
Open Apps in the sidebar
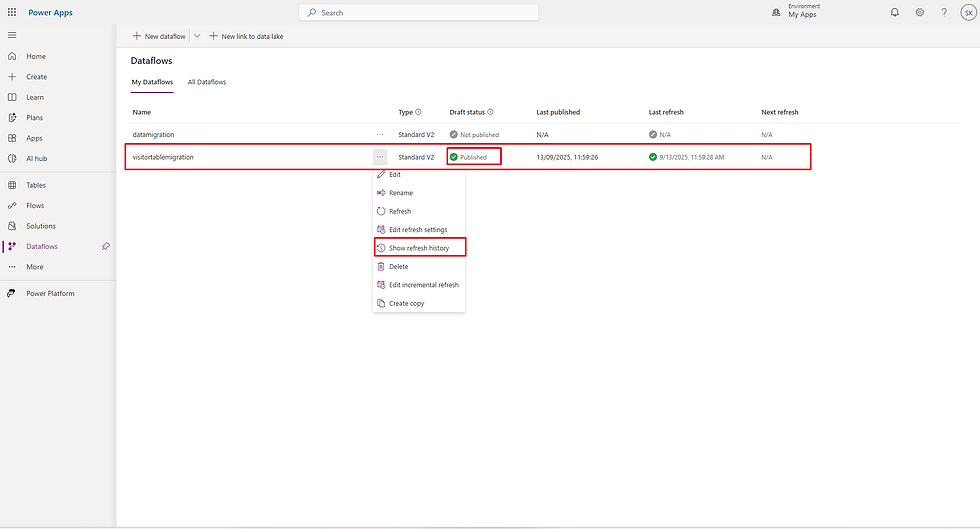[34, 138]
